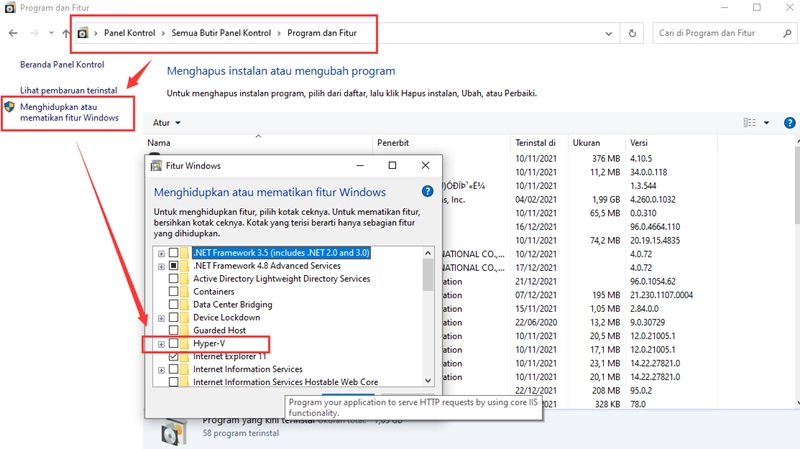Screen dimensions: 800x449
Task: Open the address bar history dropdown
Action: click(609, 34)
